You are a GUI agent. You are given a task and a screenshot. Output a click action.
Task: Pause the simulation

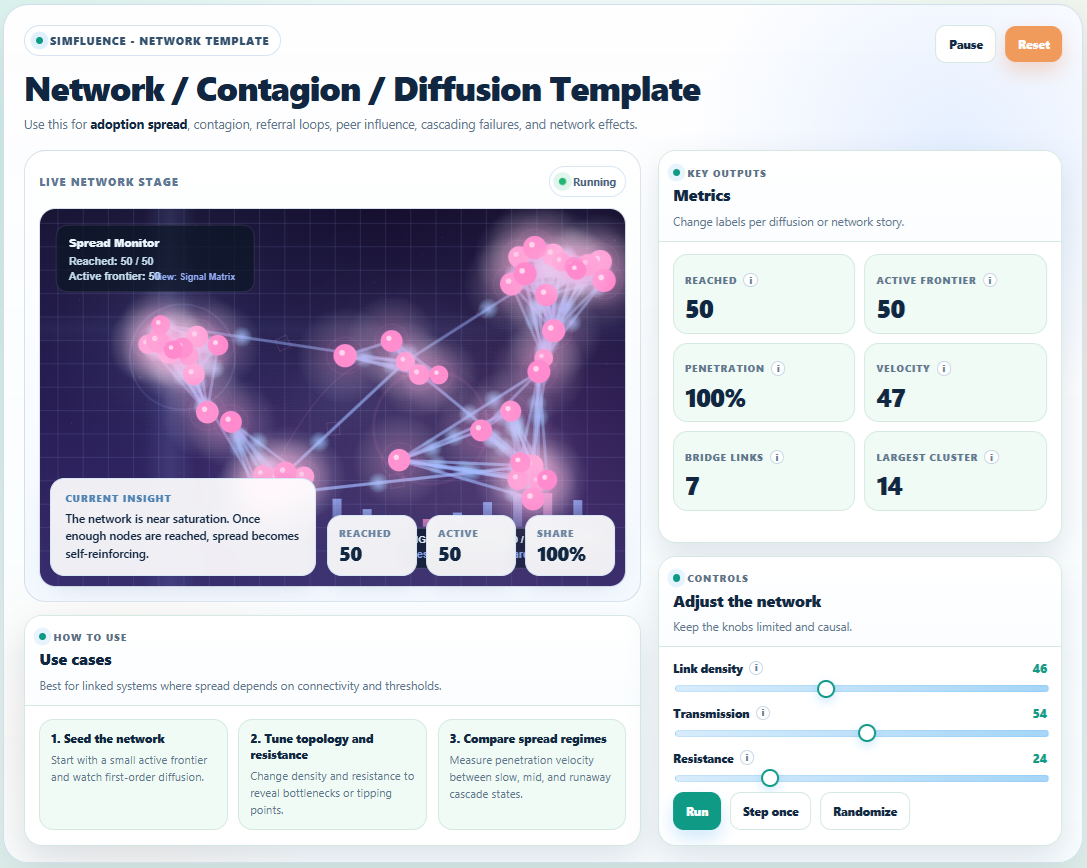pyautogui.click(x=965, y=44)
